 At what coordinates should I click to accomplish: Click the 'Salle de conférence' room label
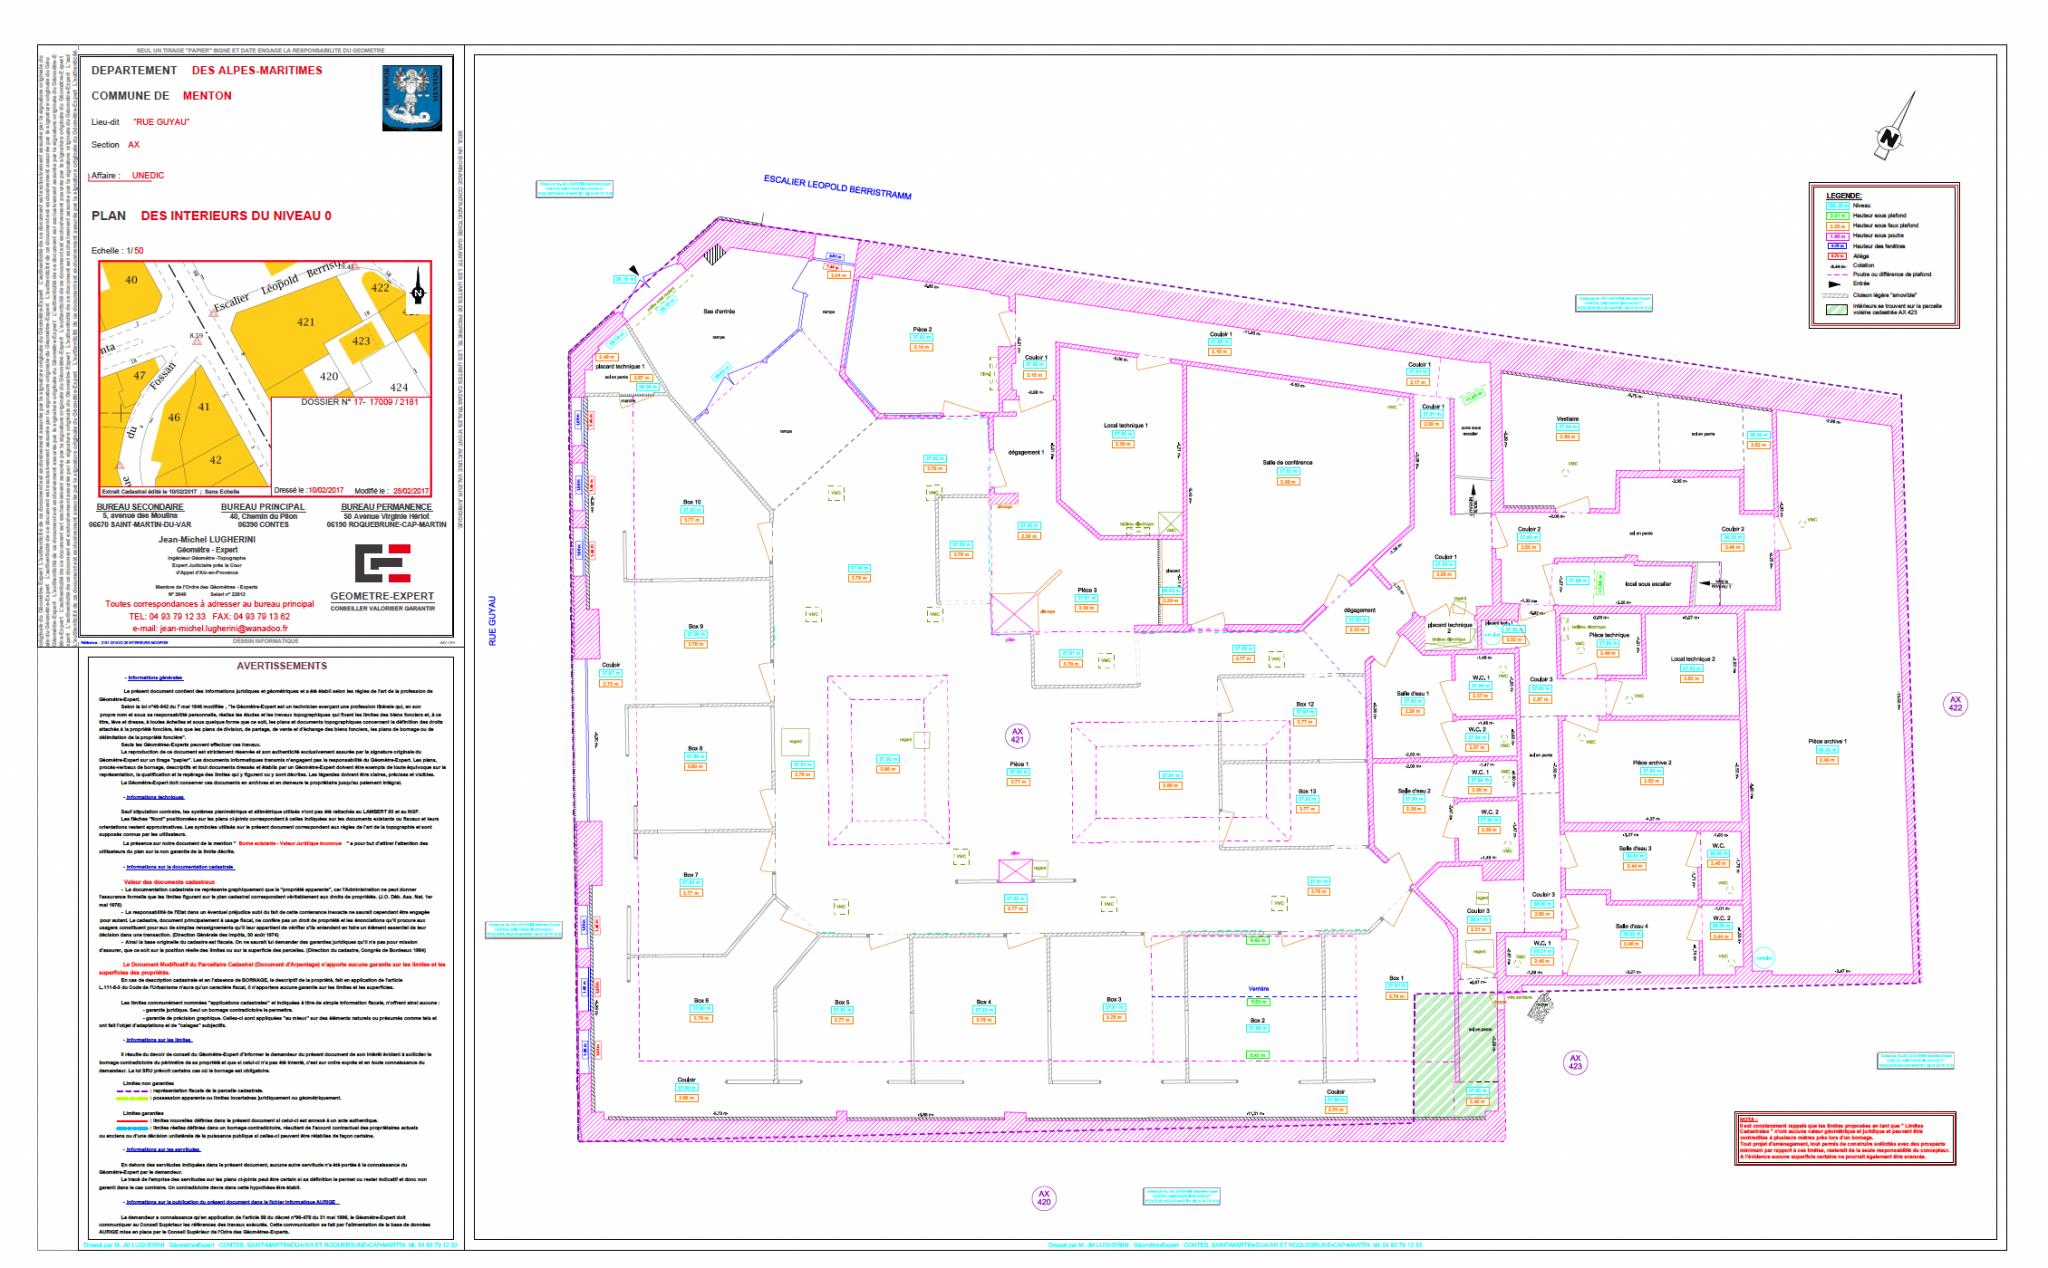click(x=1287, y=462)
